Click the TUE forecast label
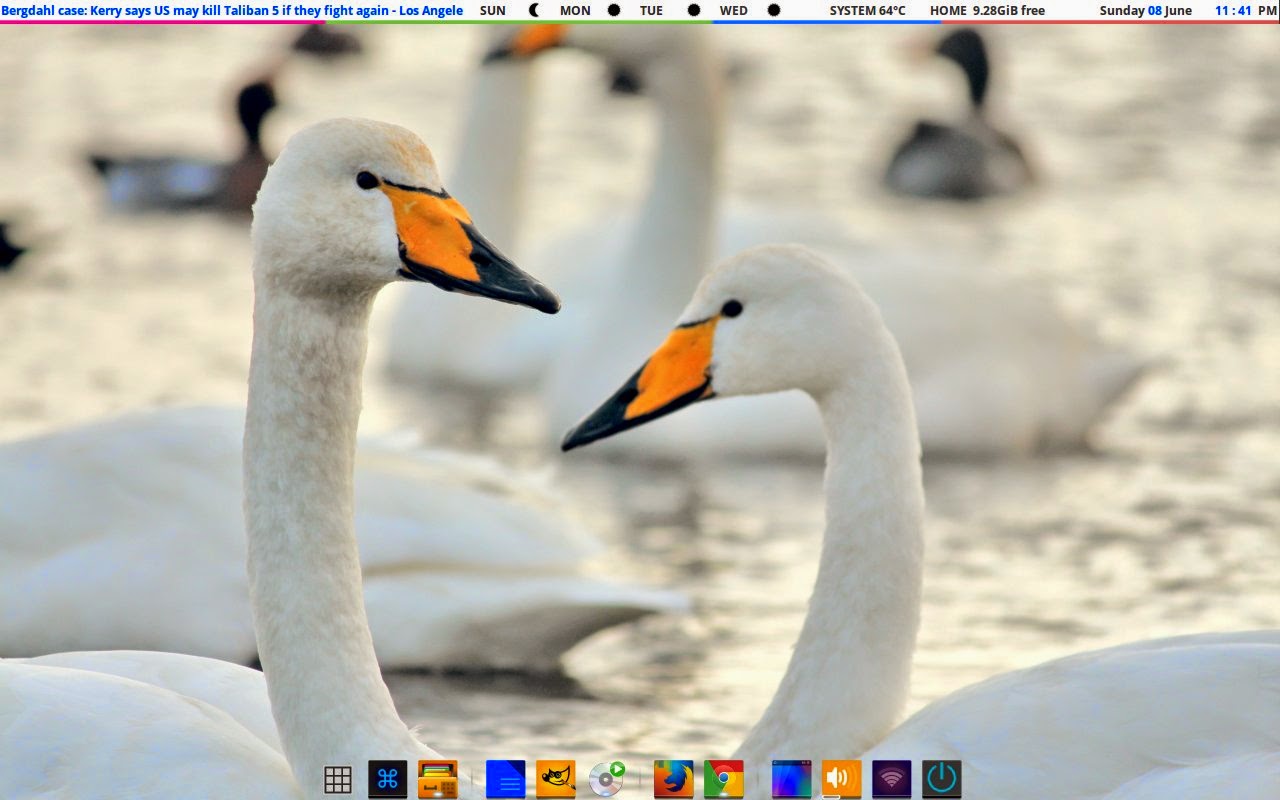1280x800 pixels. [652, 10]
